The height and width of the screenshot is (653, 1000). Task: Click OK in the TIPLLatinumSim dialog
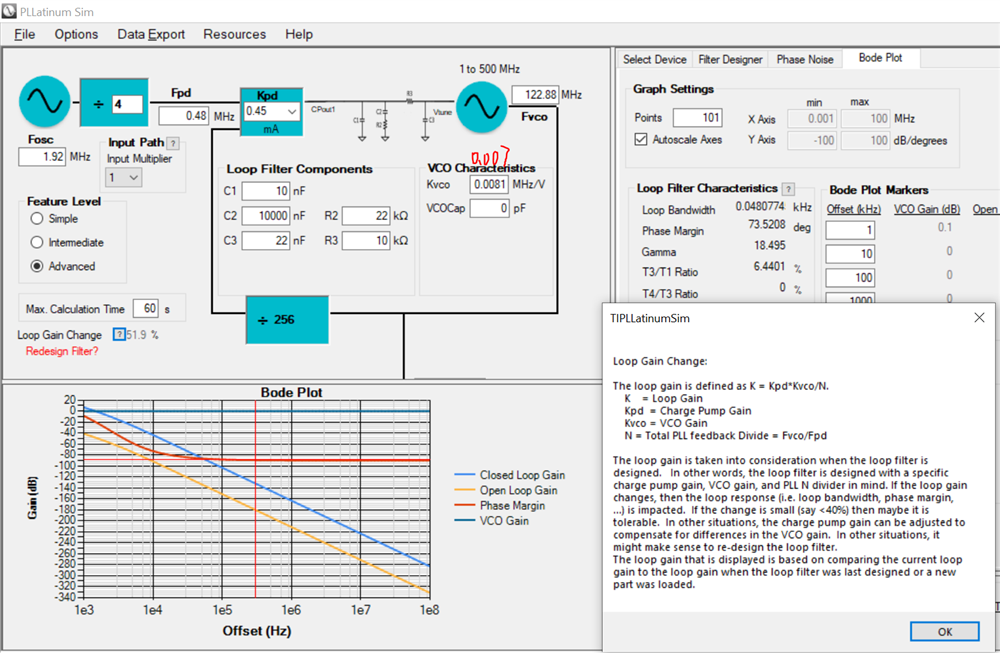point(945,631)
